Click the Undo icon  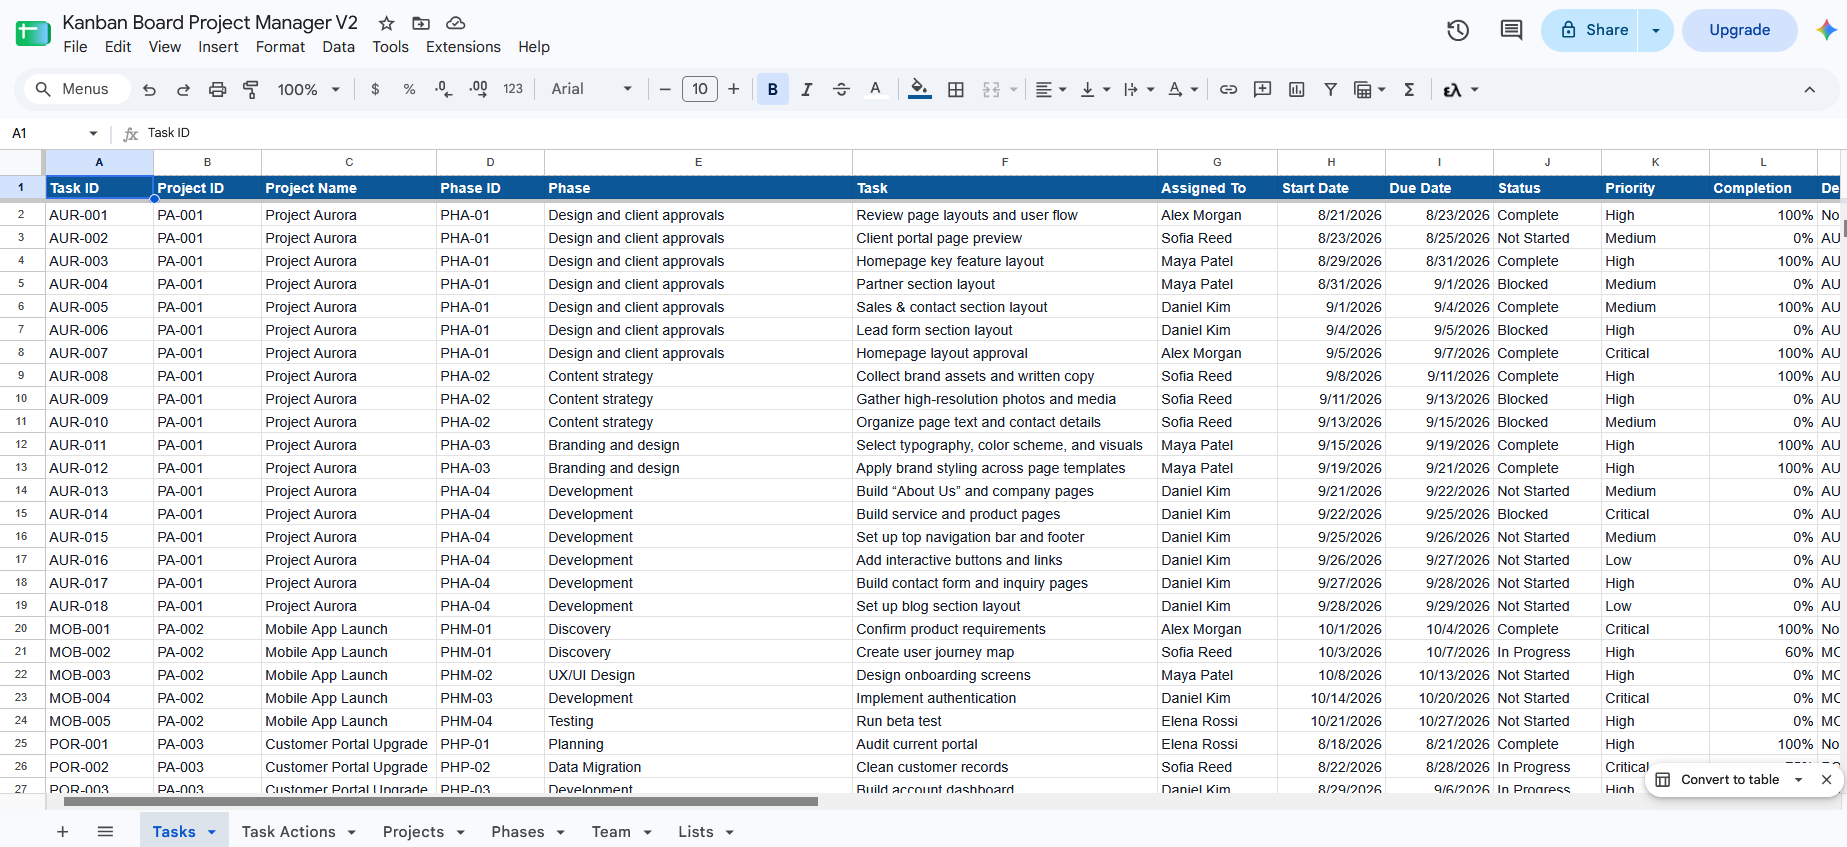tap(149, 90)
